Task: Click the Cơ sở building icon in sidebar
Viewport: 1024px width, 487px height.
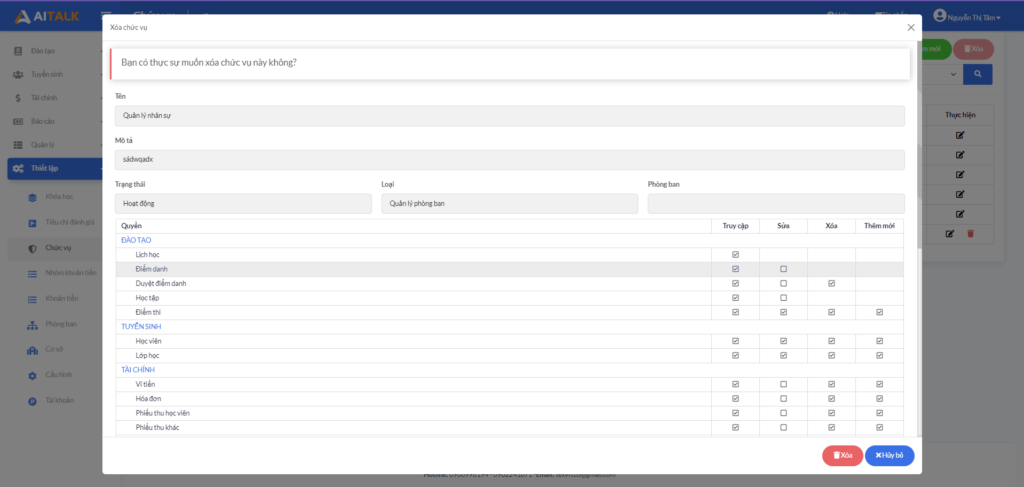Action: 32,350
